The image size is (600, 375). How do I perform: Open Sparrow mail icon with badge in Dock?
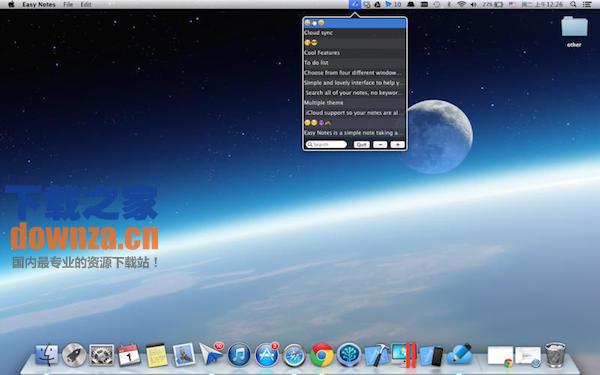point(212,354)
